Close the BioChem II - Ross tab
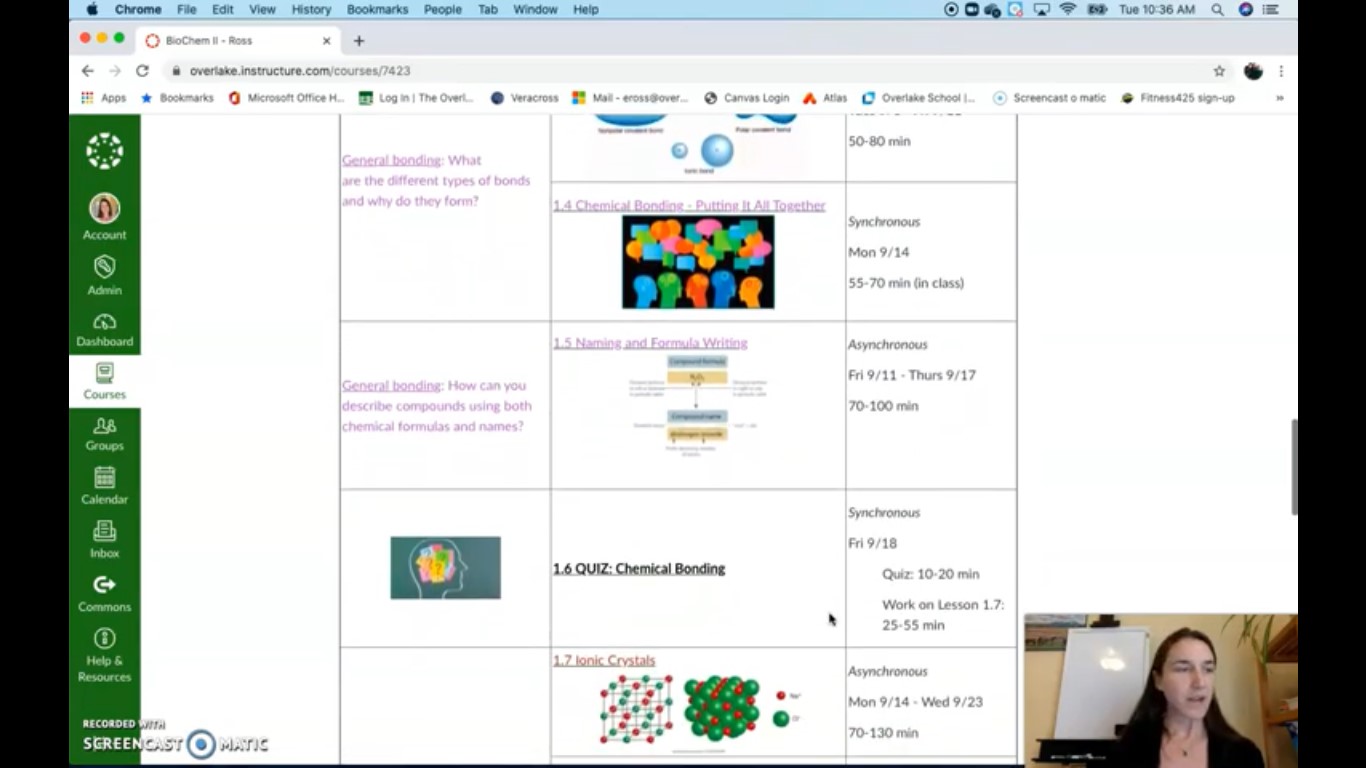 point(326,41)
